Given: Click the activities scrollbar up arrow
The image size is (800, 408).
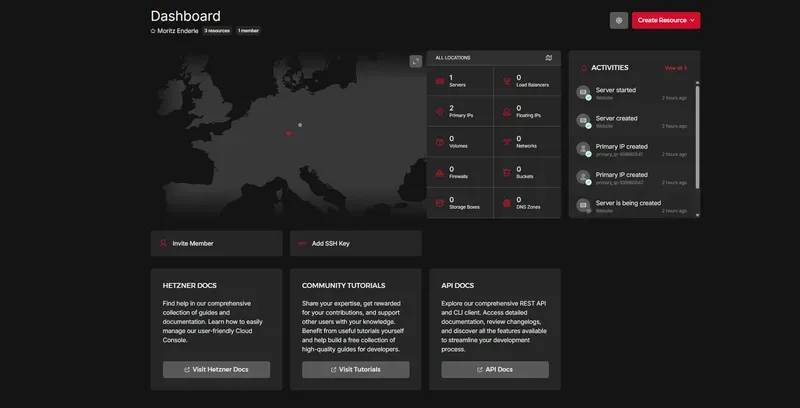Looking at the screenshot, I should point(697,83).
